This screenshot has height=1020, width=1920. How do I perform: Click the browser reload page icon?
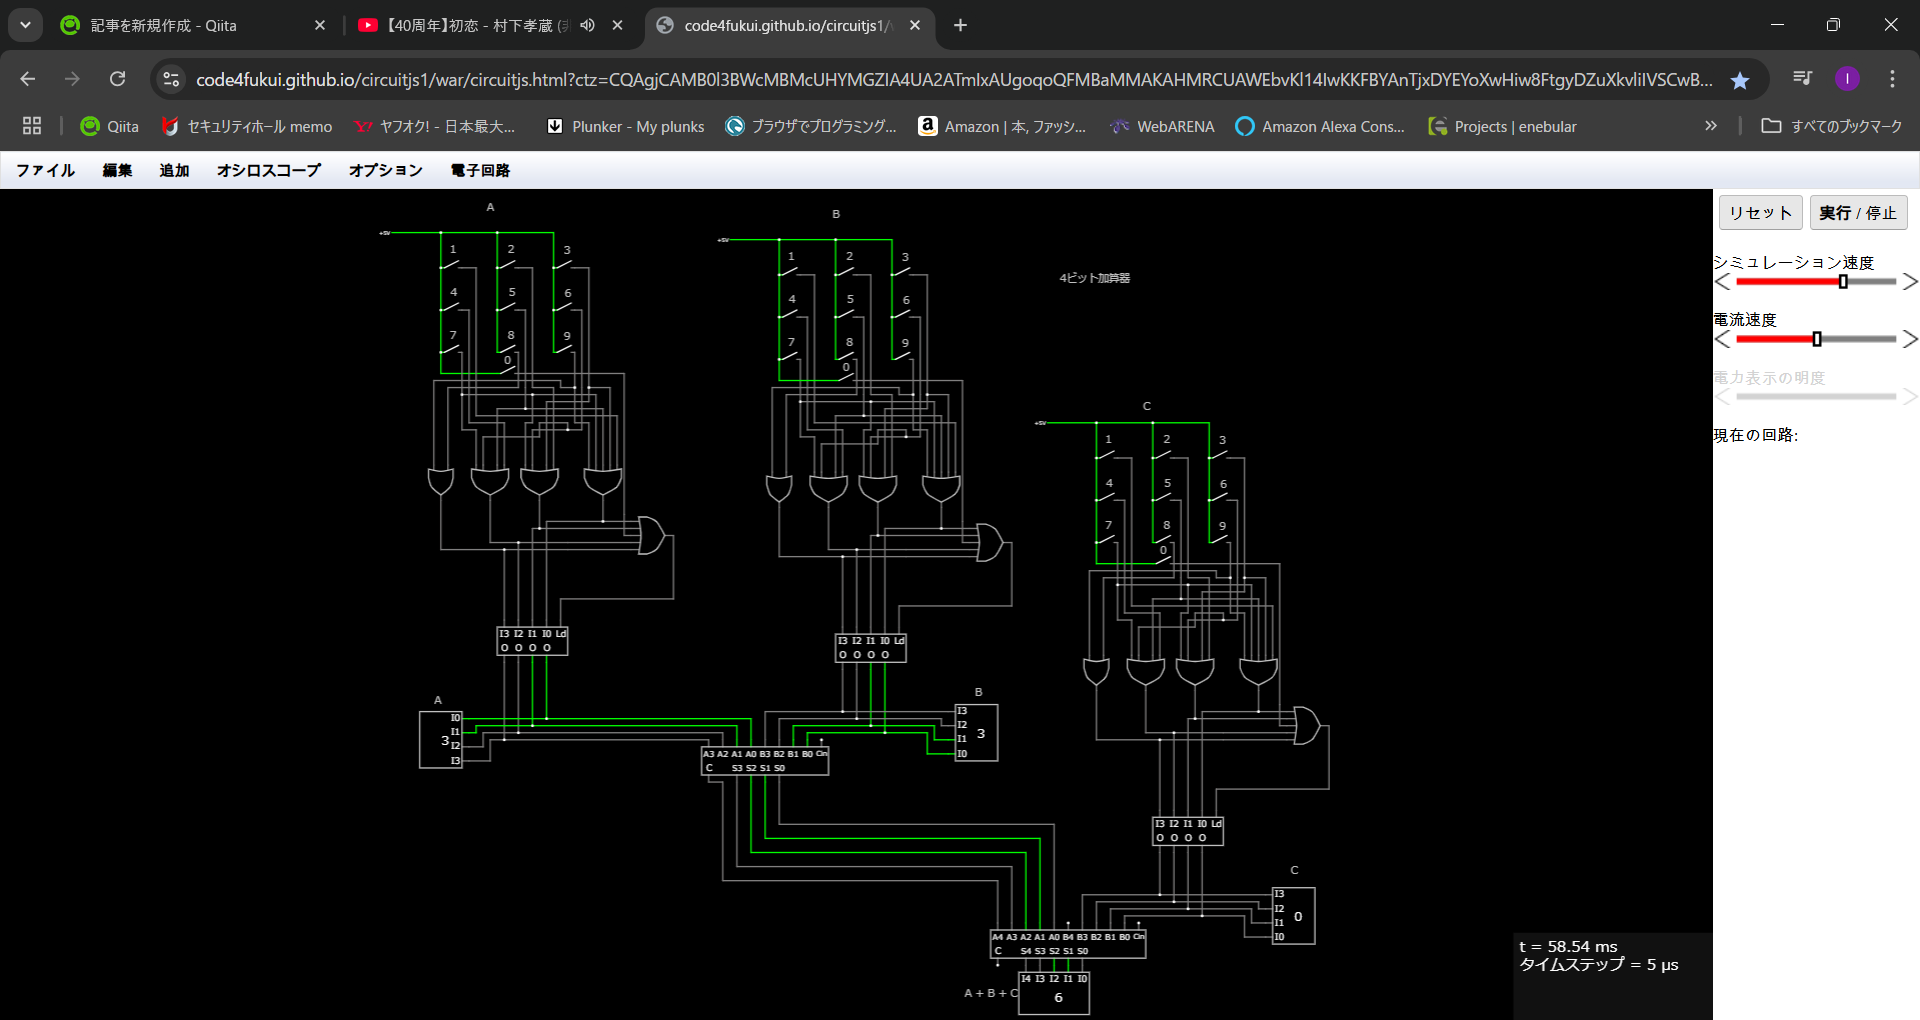pos(118,79)
